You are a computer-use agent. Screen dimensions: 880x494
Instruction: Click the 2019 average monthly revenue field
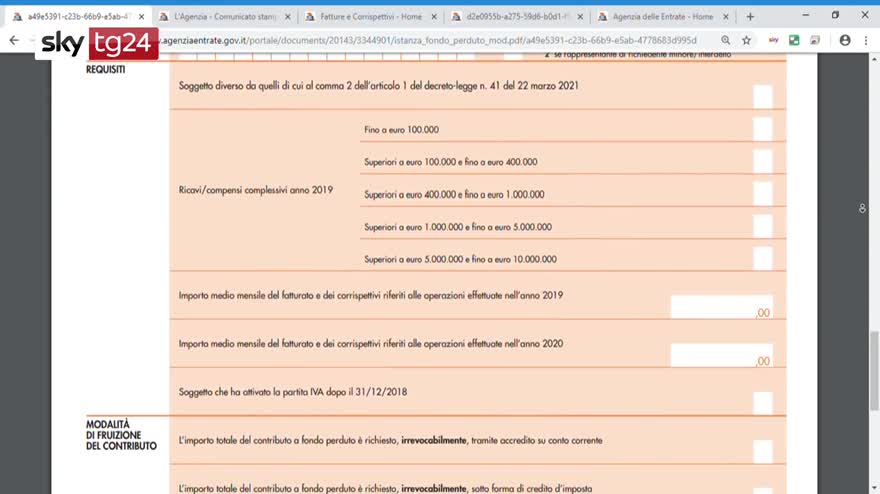click(720, 307)
